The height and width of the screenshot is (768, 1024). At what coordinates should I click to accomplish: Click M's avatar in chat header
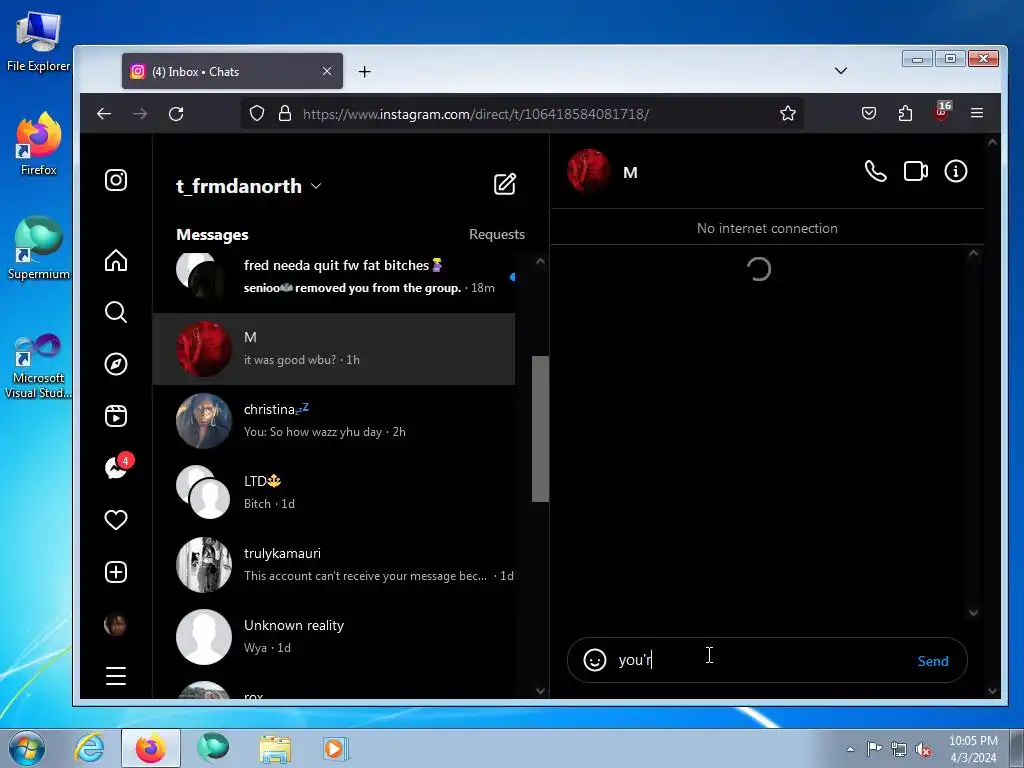[x=588, y=171]
